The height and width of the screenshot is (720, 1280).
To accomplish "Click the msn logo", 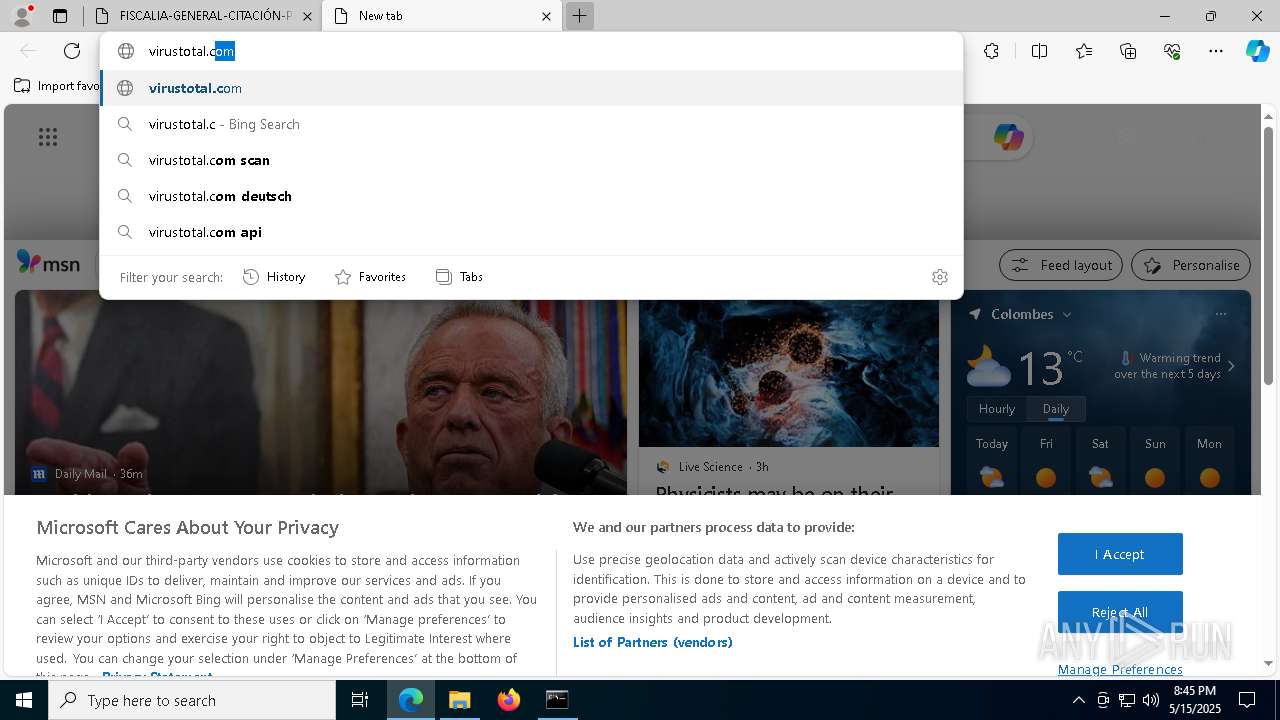I will tap(48, 263).
